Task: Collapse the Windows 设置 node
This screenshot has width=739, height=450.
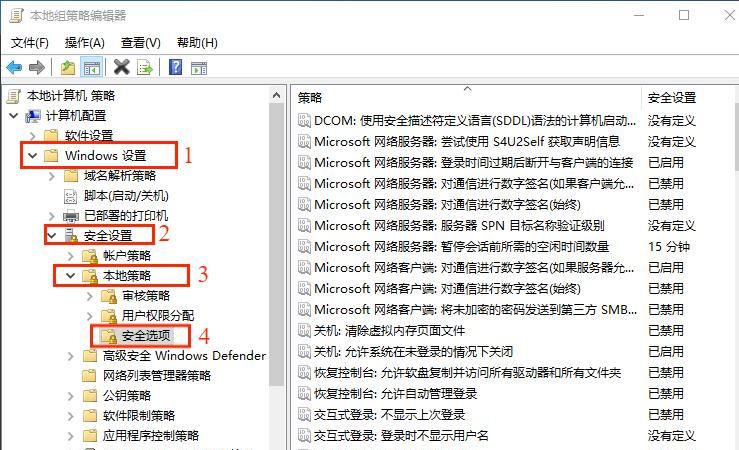Action: [x=33, y=155]
